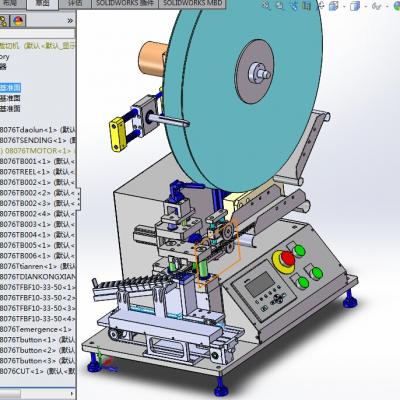Switch to the SOLIDWORKS MBD tab

pos(193,3)
